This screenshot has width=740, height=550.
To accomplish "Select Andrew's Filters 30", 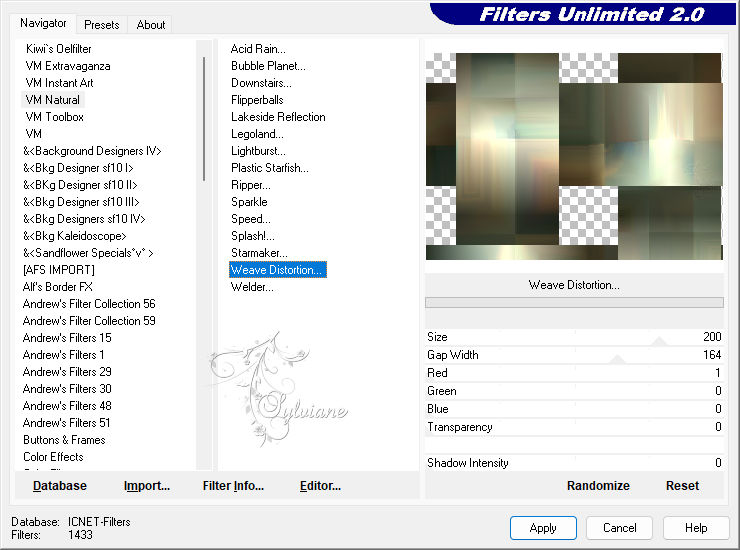I will (67, 389).
